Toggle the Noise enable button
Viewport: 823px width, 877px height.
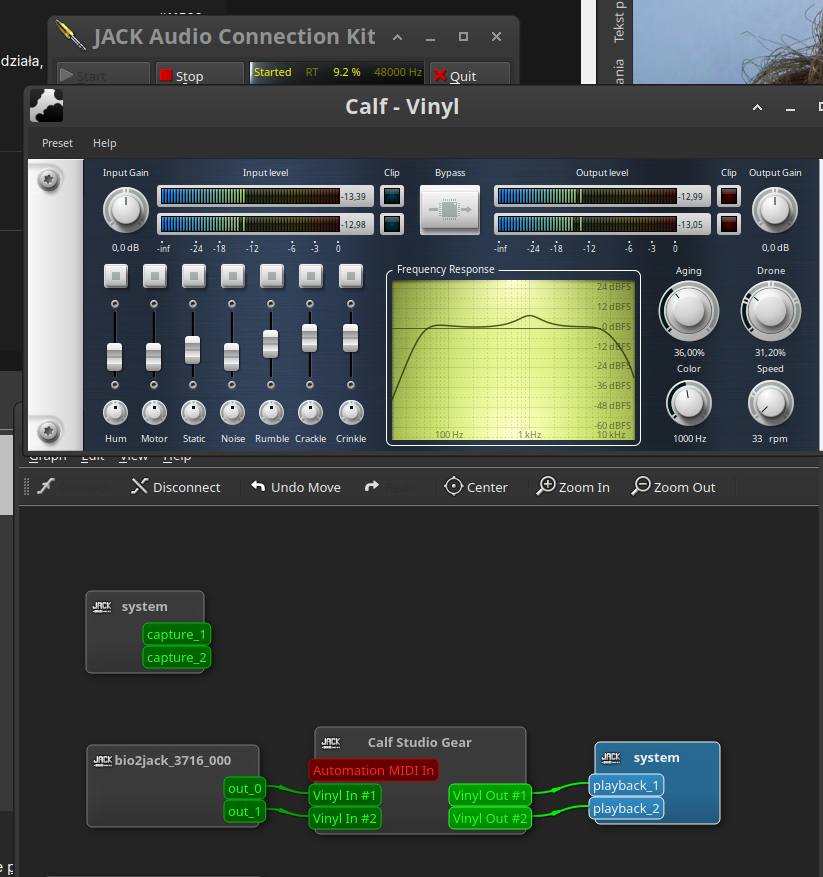pos(233,276)
